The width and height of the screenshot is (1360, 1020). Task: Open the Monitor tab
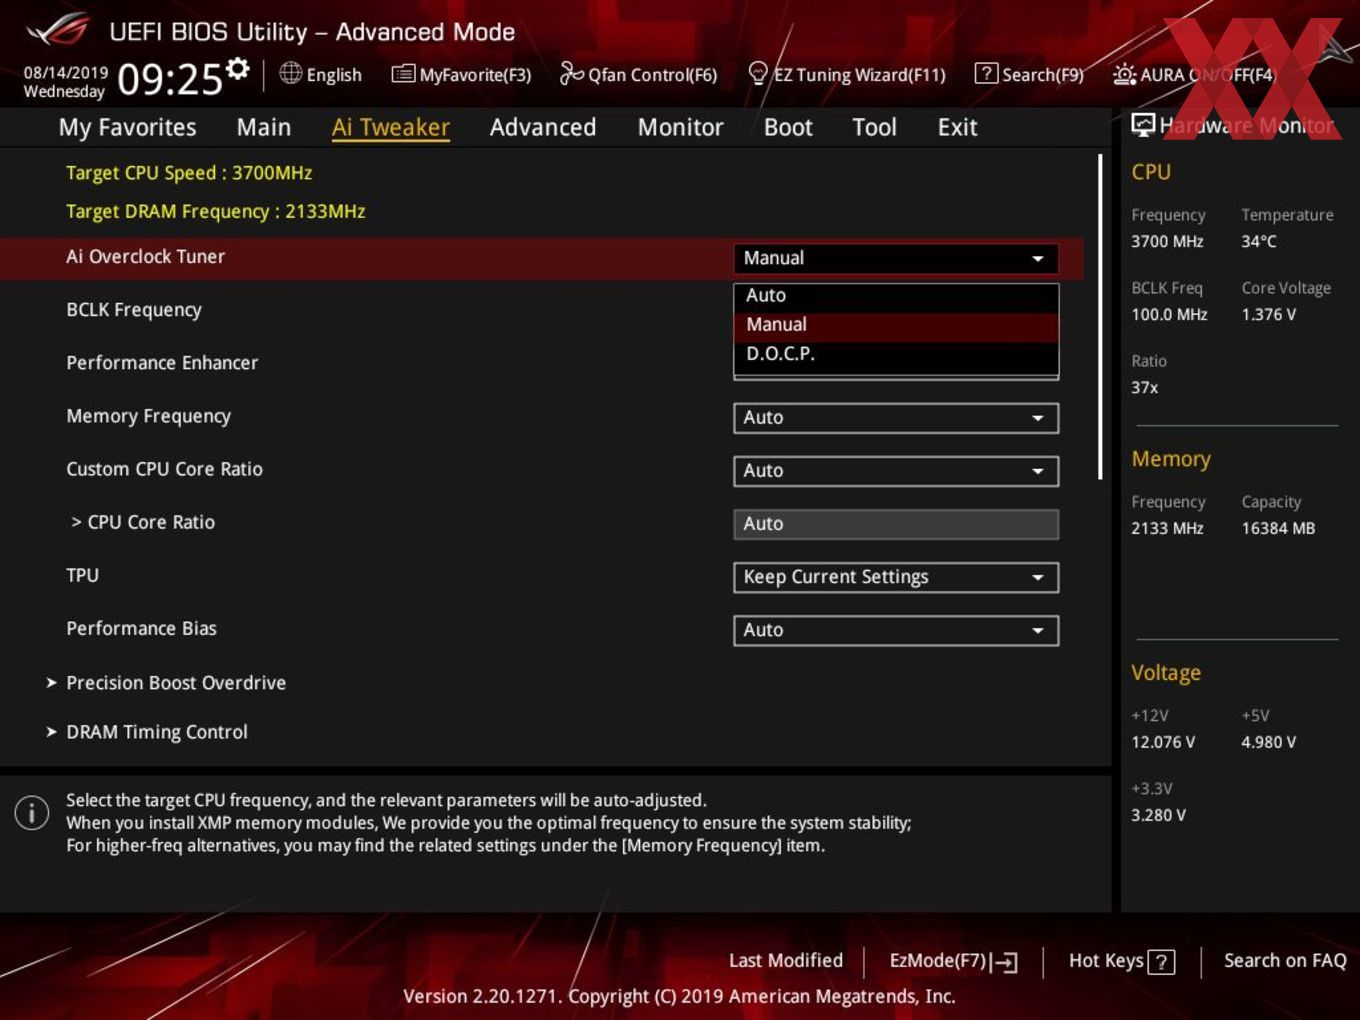pyautogui.click(x=680, y=127)
